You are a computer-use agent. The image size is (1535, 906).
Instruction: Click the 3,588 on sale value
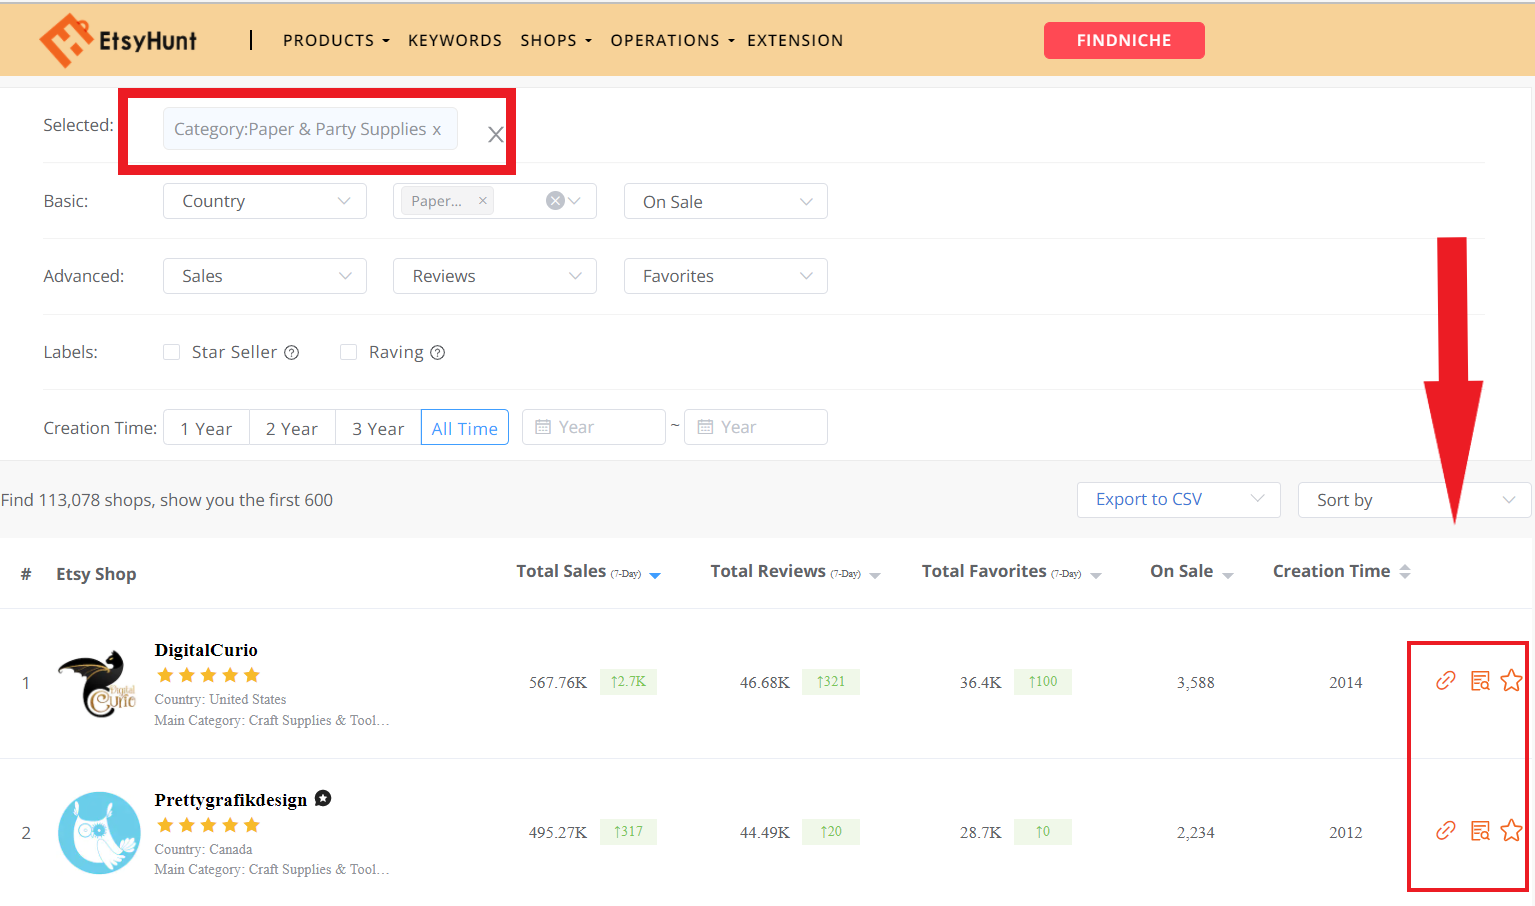tap(1196, 683)
